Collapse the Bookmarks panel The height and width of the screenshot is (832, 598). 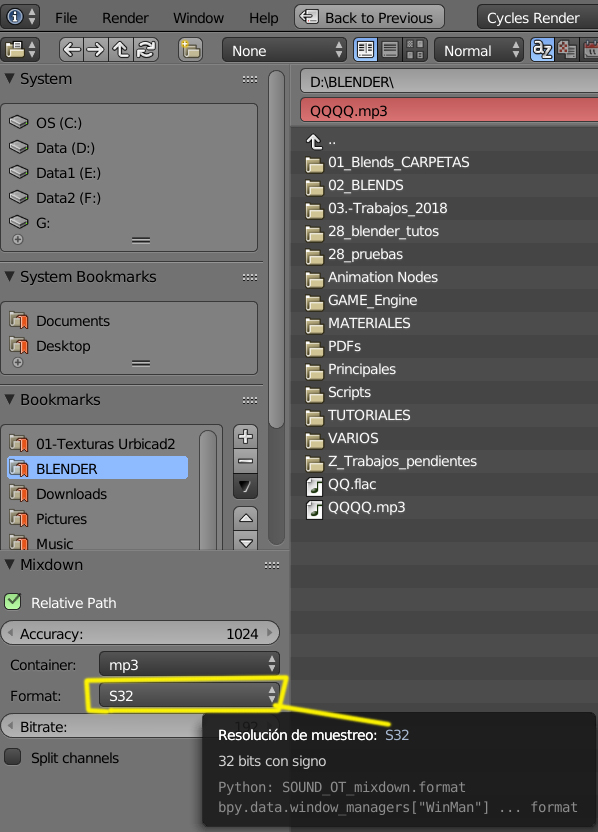tap(9, 400)
